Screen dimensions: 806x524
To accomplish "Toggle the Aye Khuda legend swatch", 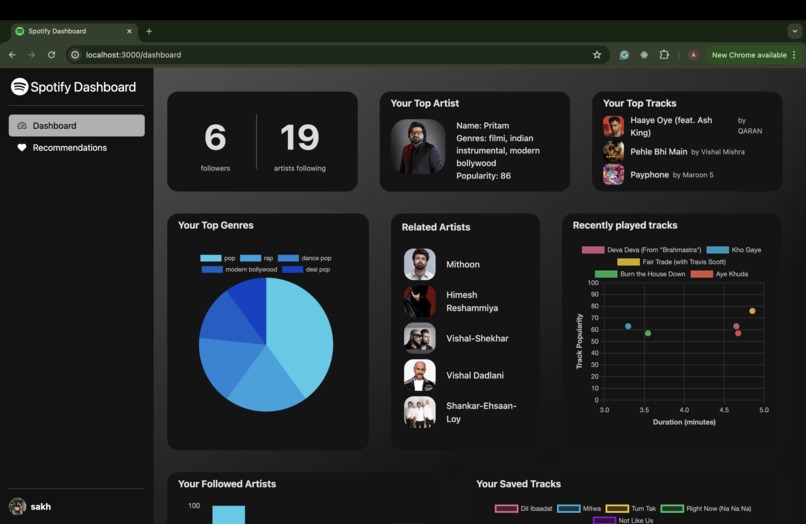I will tap(702, 274).
